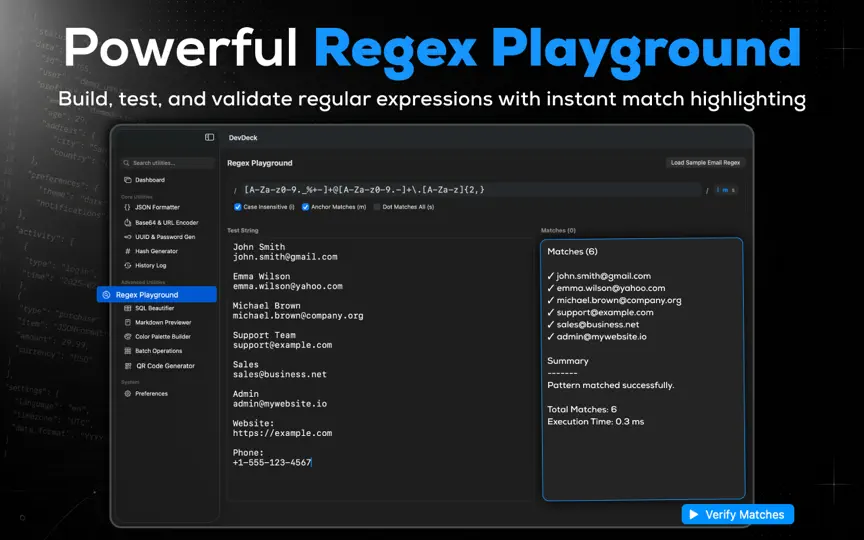The height and width of the screenshot is (540, 864).
Task: Open JSON Formatter via its braces icon
Action: pyautogui.click(x=128, y=207)
